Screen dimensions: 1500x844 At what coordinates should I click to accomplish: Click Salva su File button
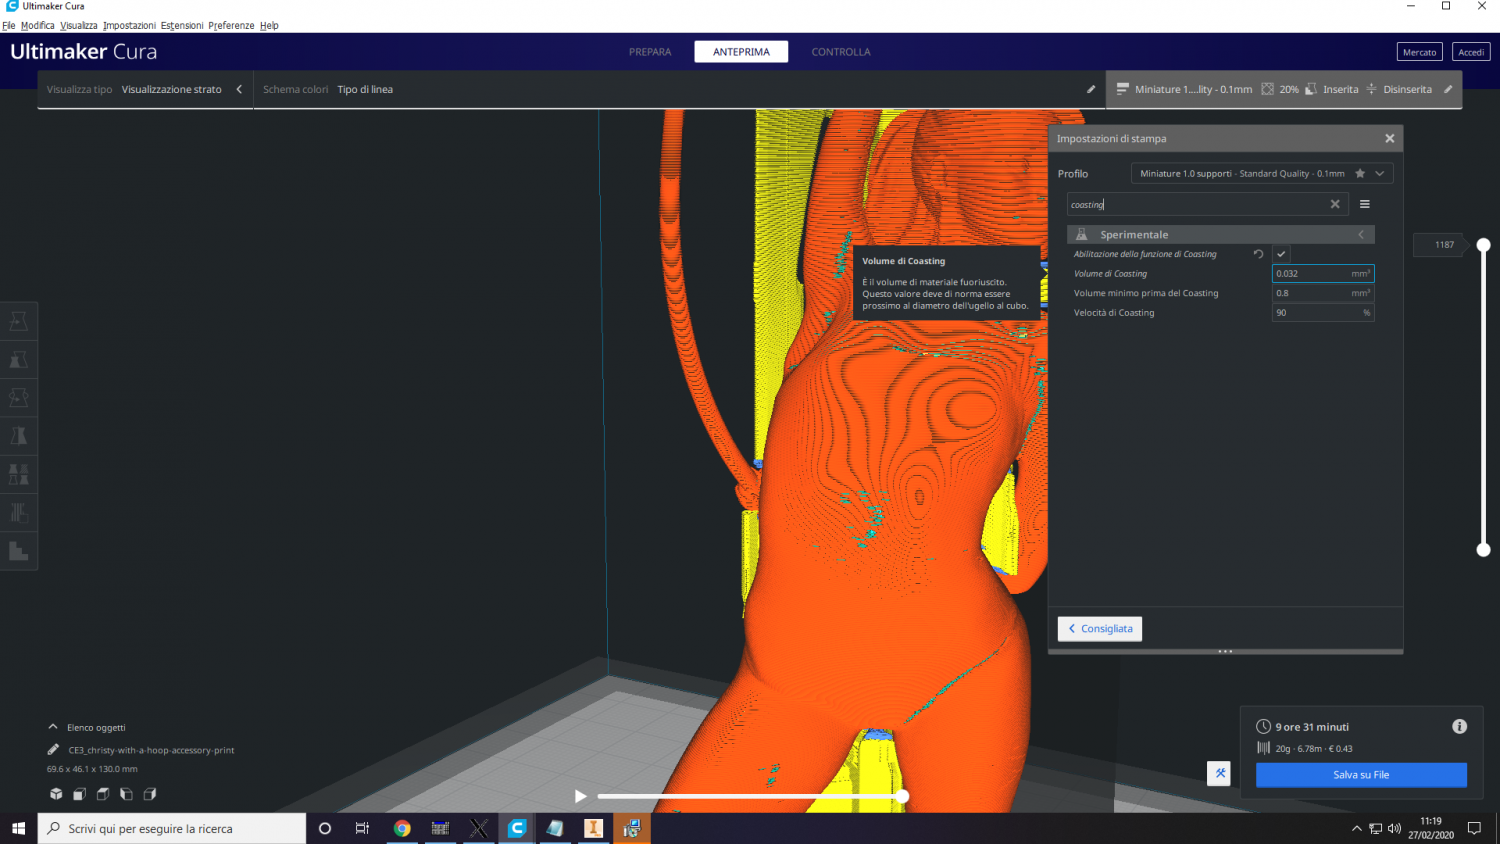(x=1361, y=775)
